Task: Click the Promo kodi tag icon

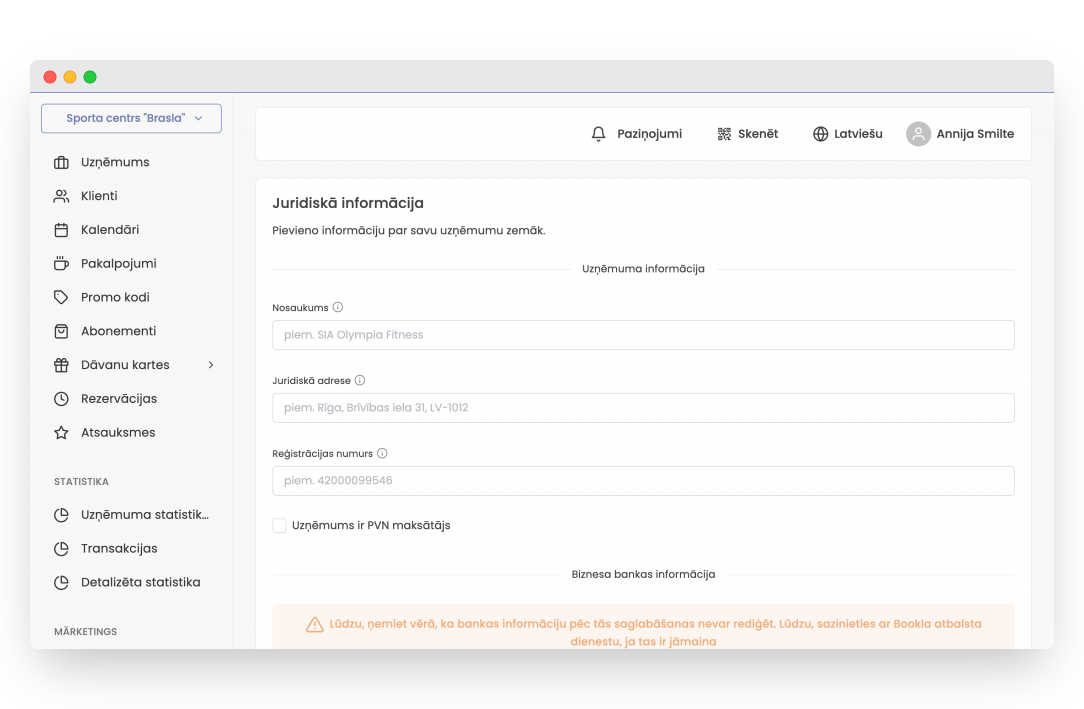Action: [61, 298]
